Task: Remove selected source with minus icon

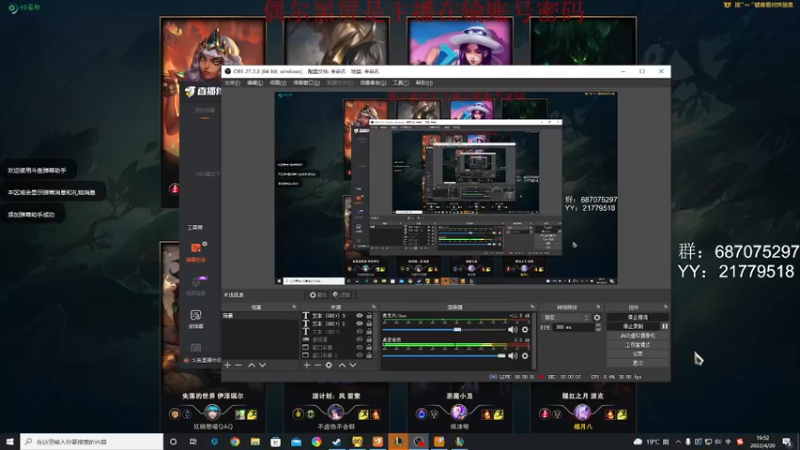Action: pyautogui.click(x=317, y=365)
